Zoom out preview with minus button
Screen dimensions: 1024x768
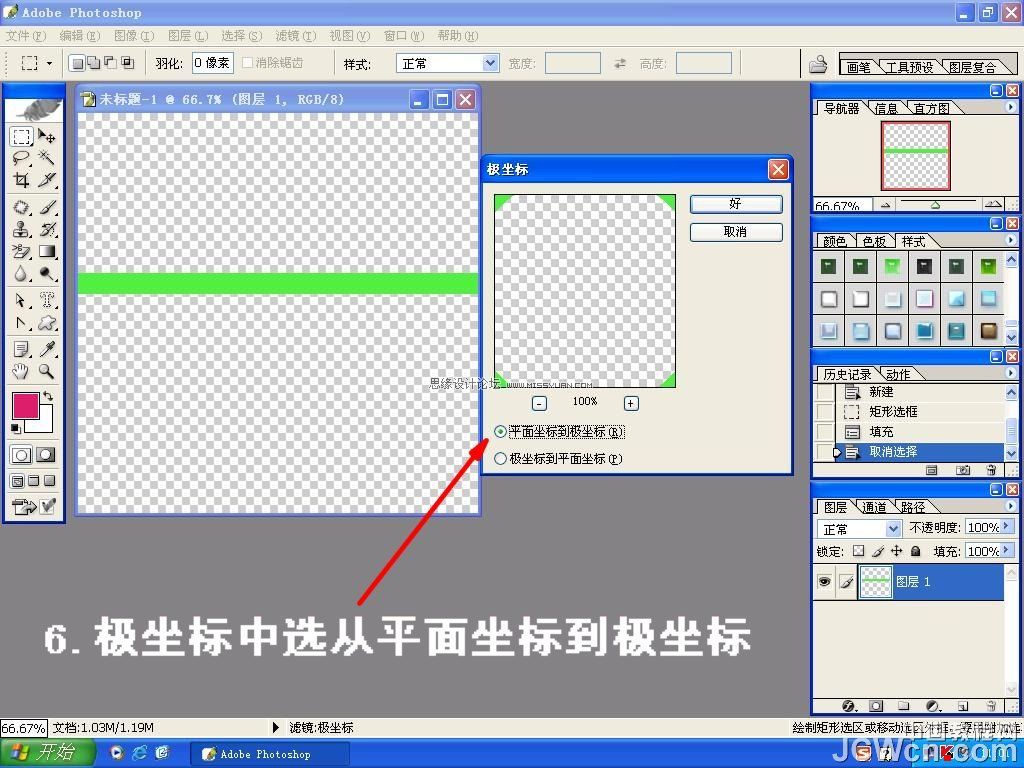click(539, 403)
